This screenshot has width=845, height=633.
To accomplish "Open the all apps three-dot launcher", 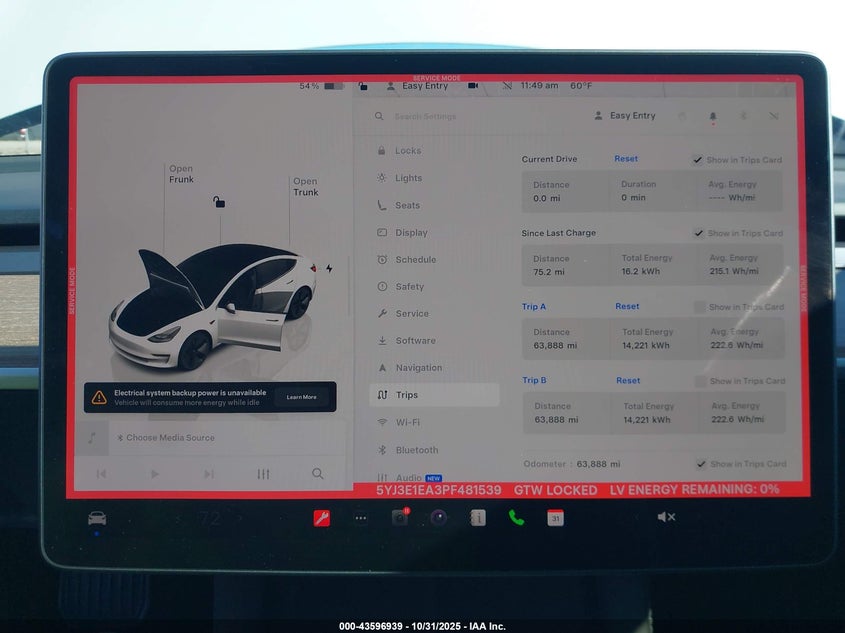I will [361, 517].
